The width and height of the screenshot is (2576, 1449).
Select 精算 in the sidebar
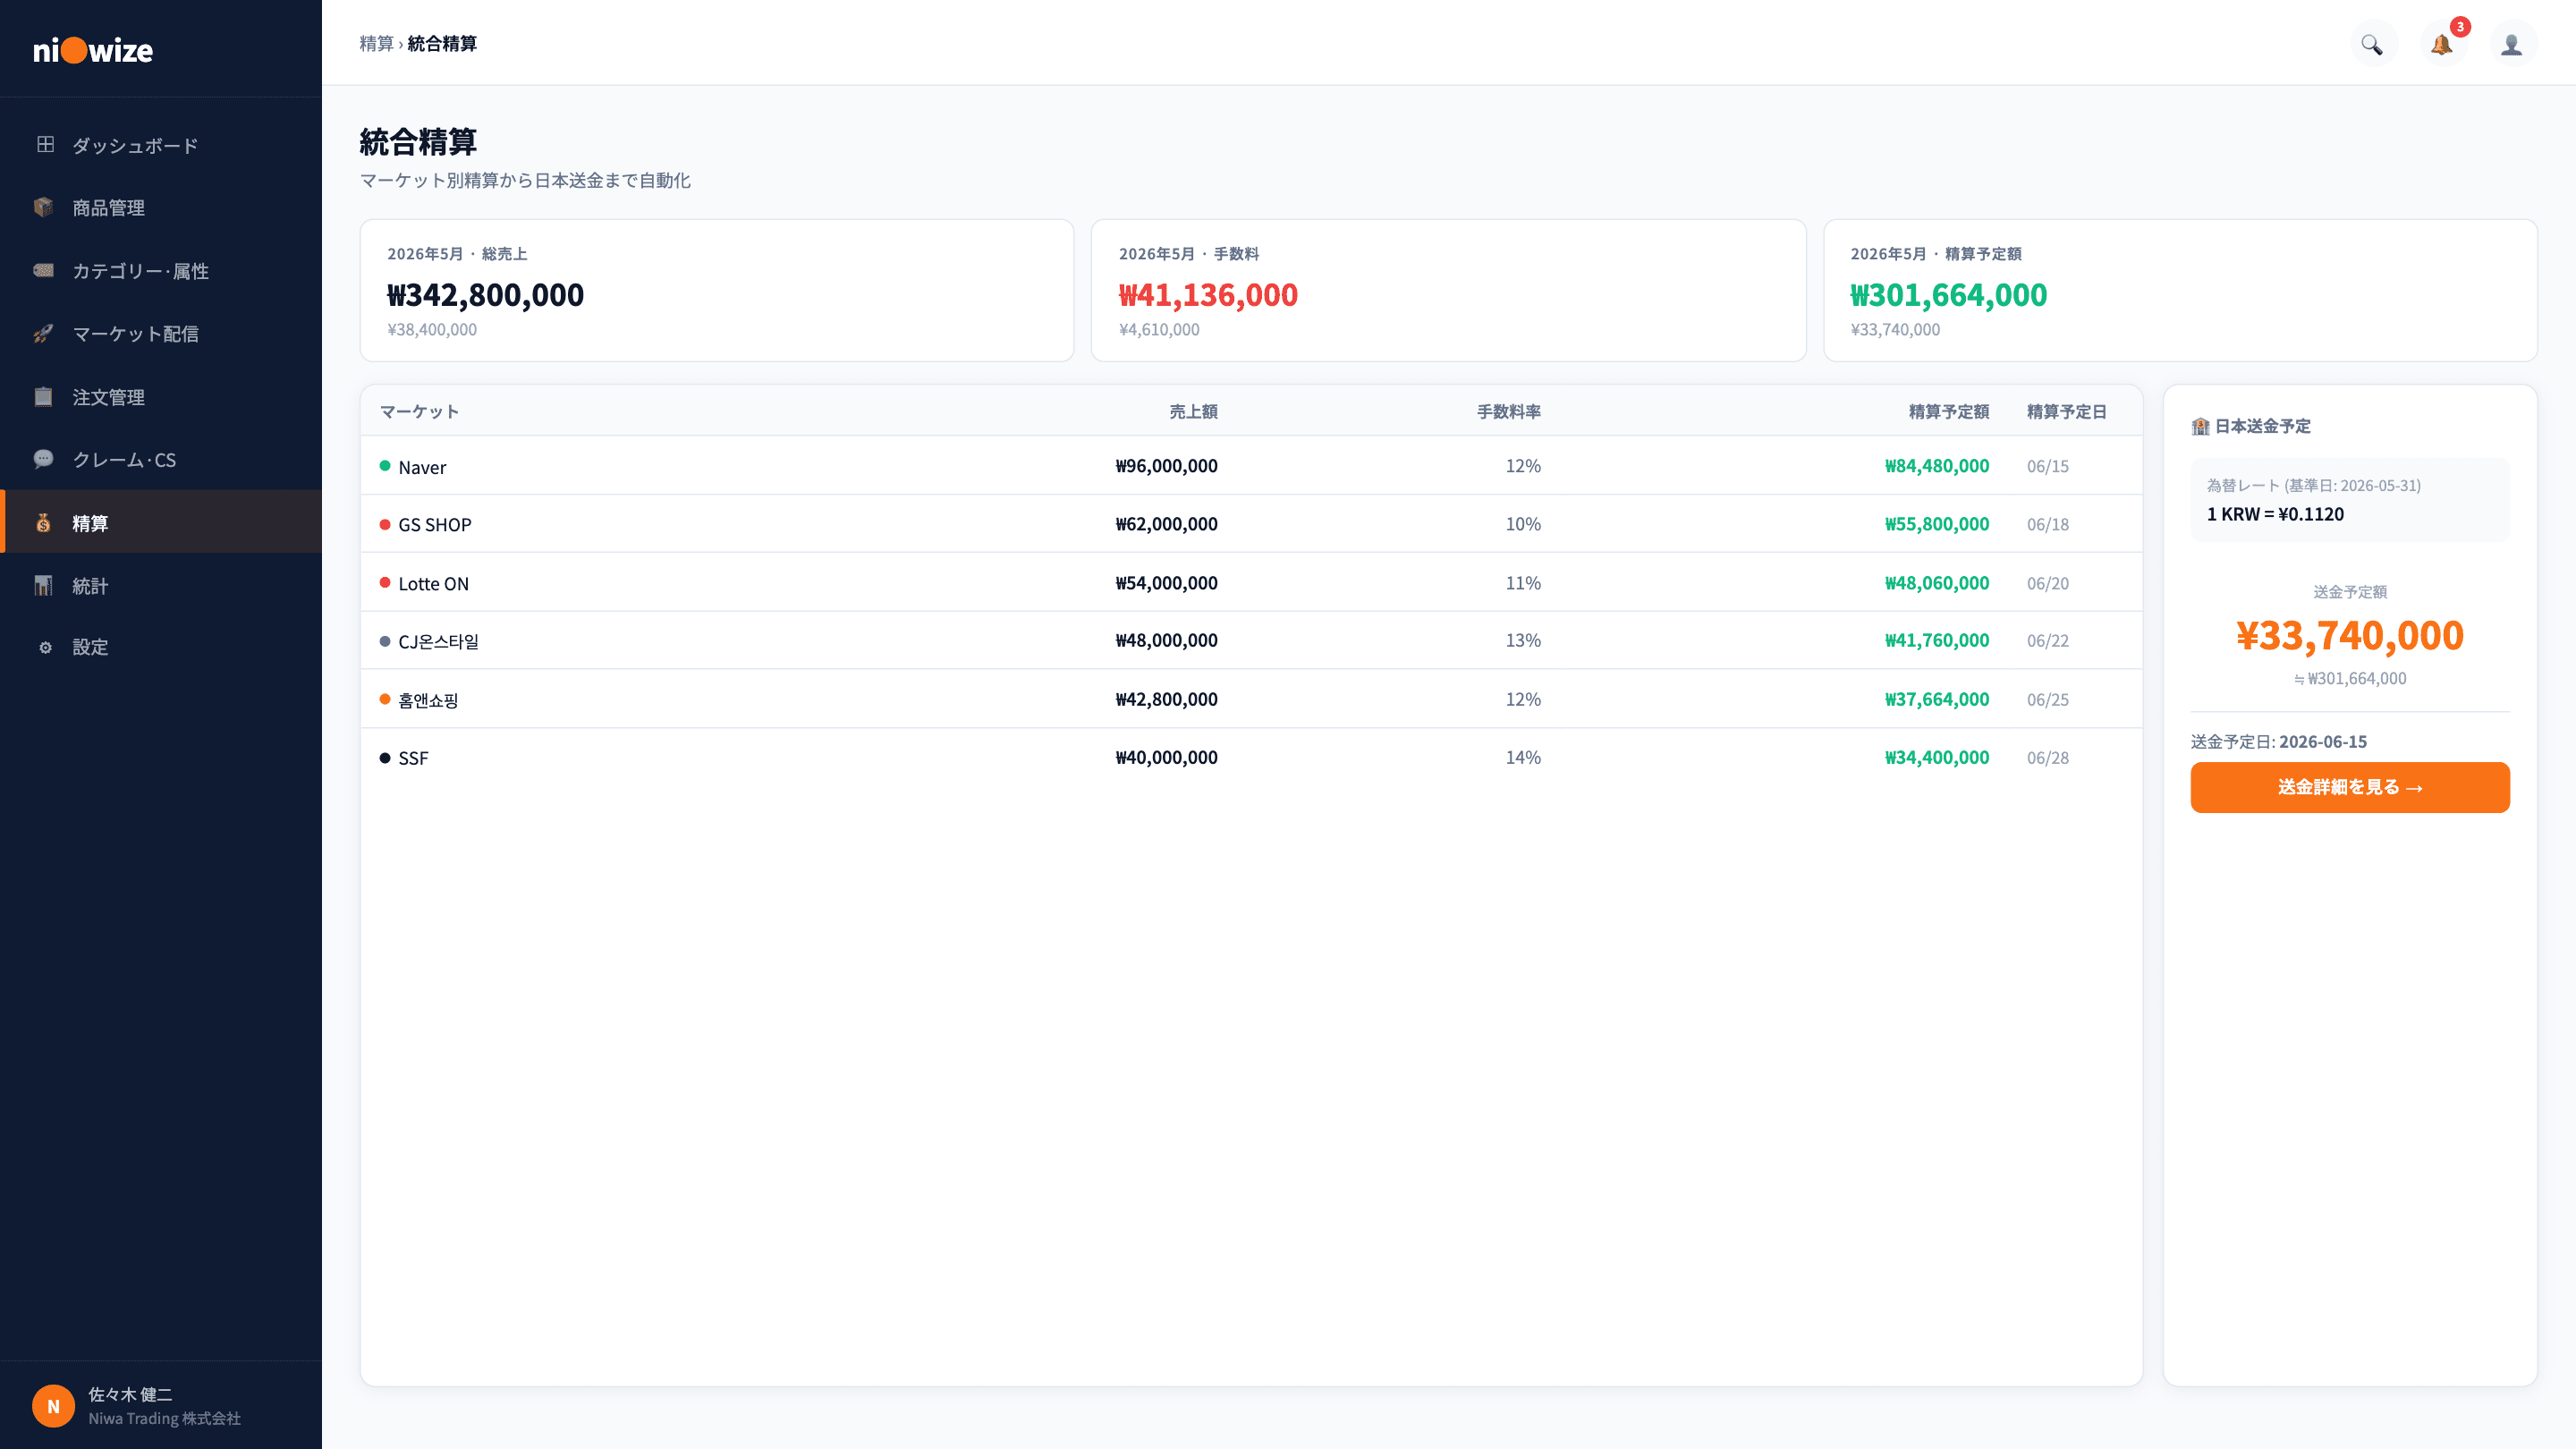point(161,522)
